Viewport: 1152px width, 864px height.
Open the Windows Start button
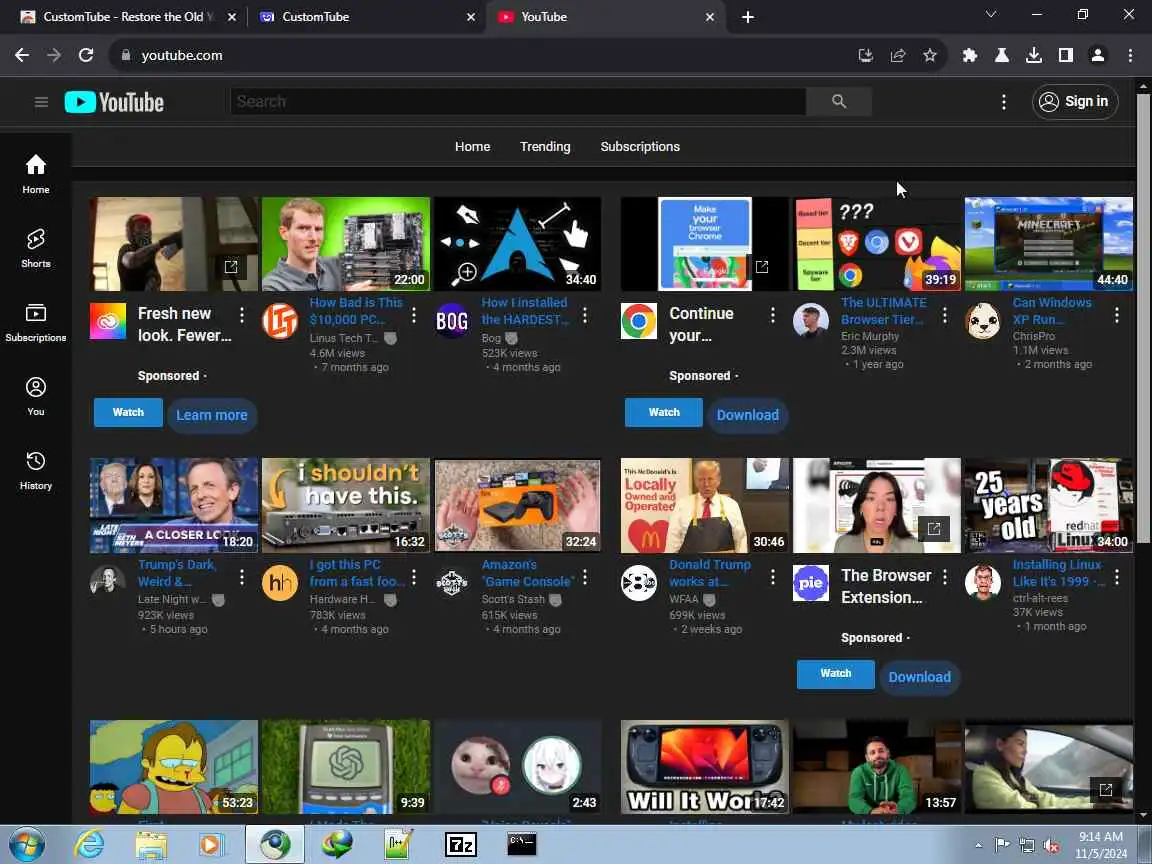coord(27,845)
